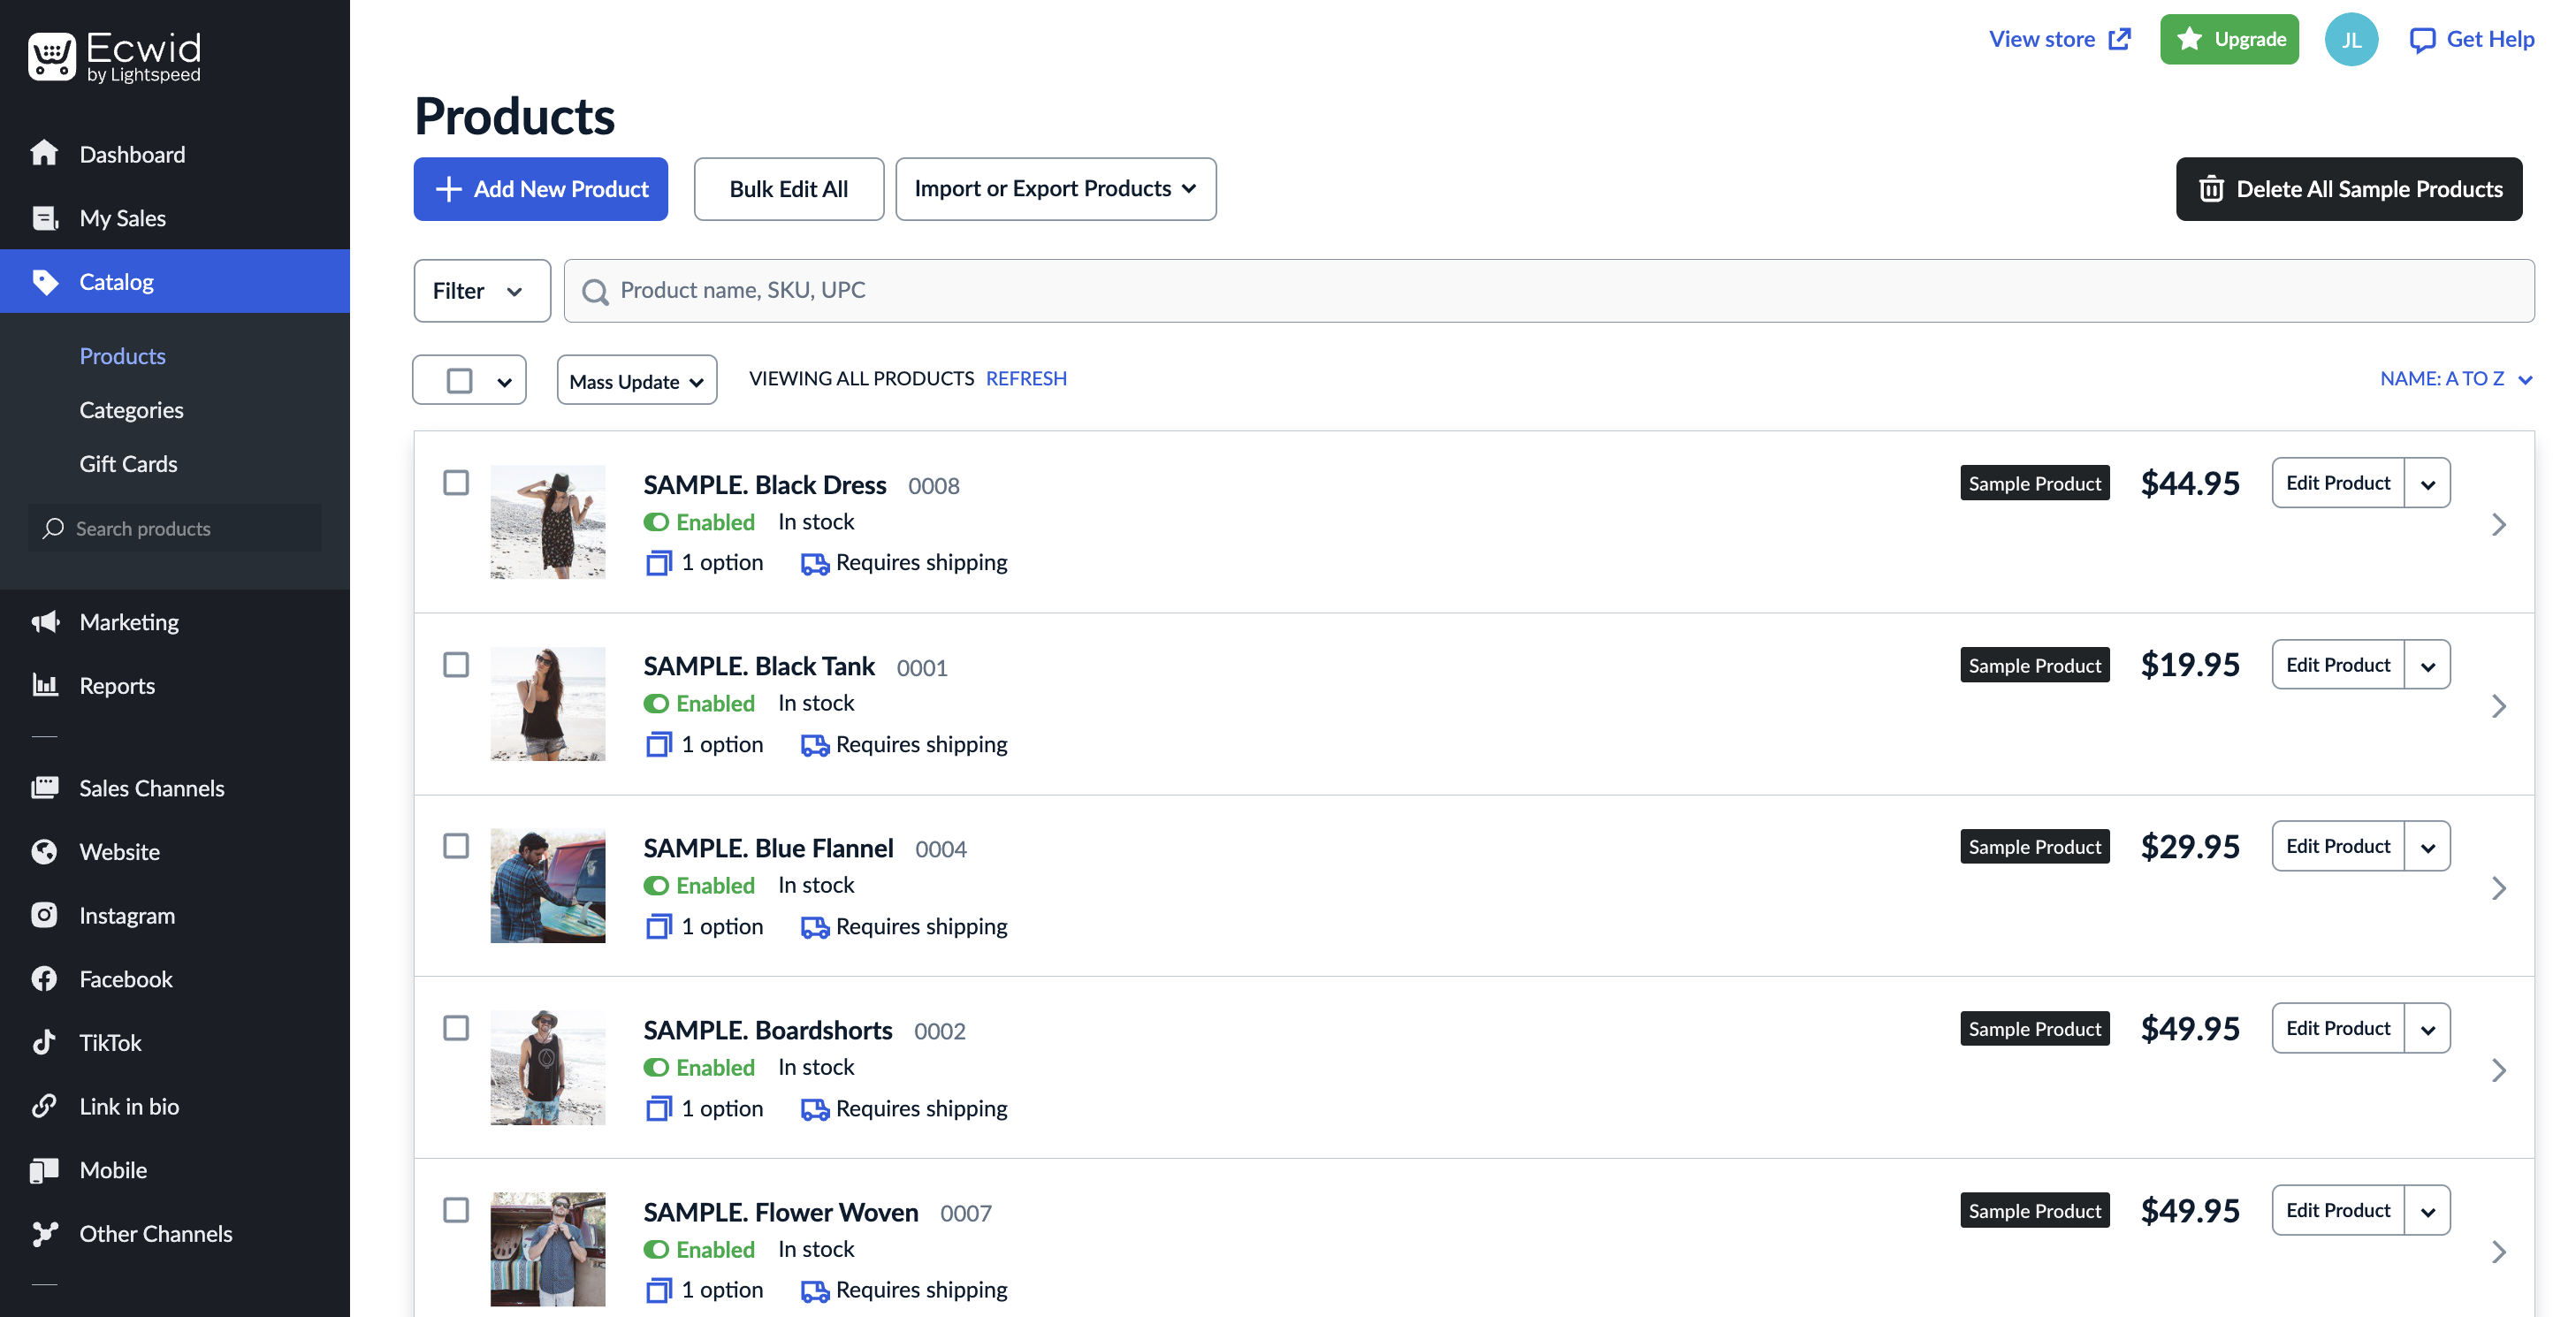The width and height of the screenshot is (2576, 1317).
Task: Check the select-all products checkbox
Action: (457, 380)
